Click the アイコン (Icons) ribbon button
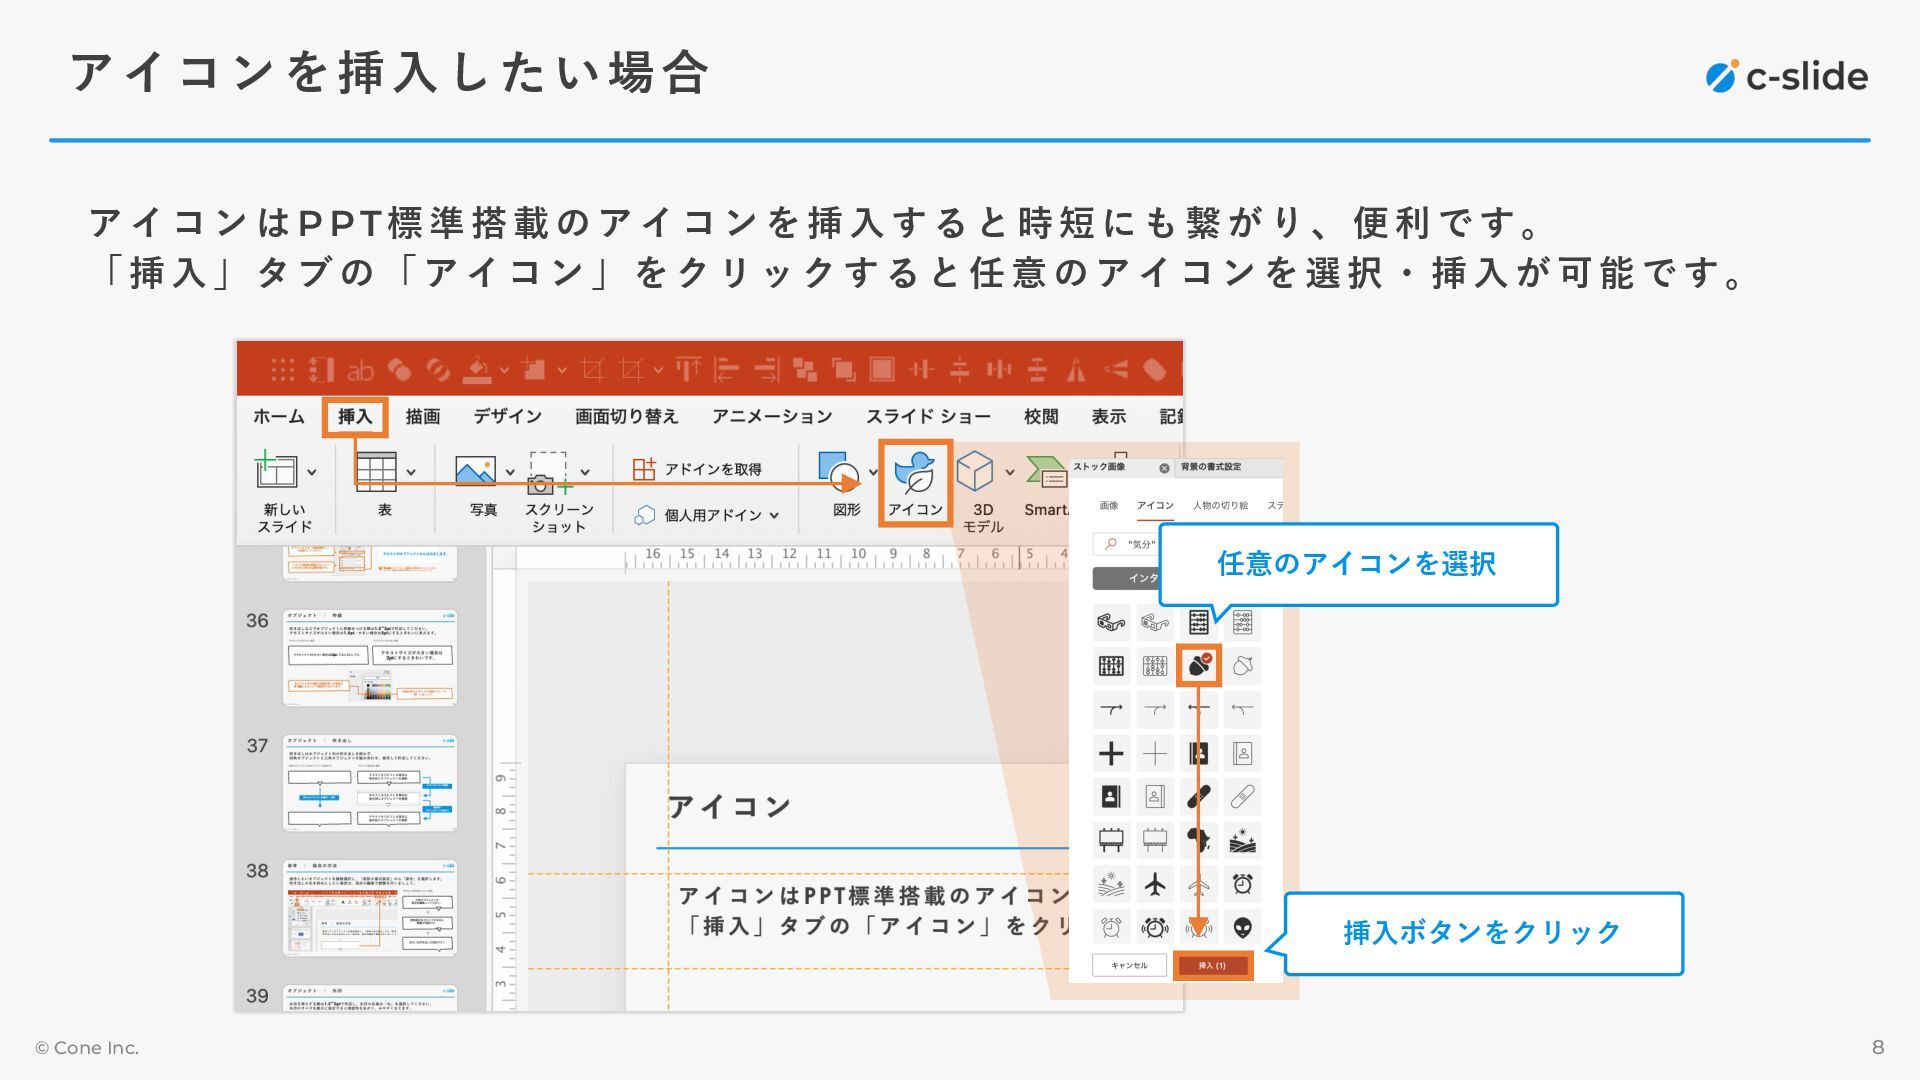This screenshot has height=1080, width=1920. [915, 483]
